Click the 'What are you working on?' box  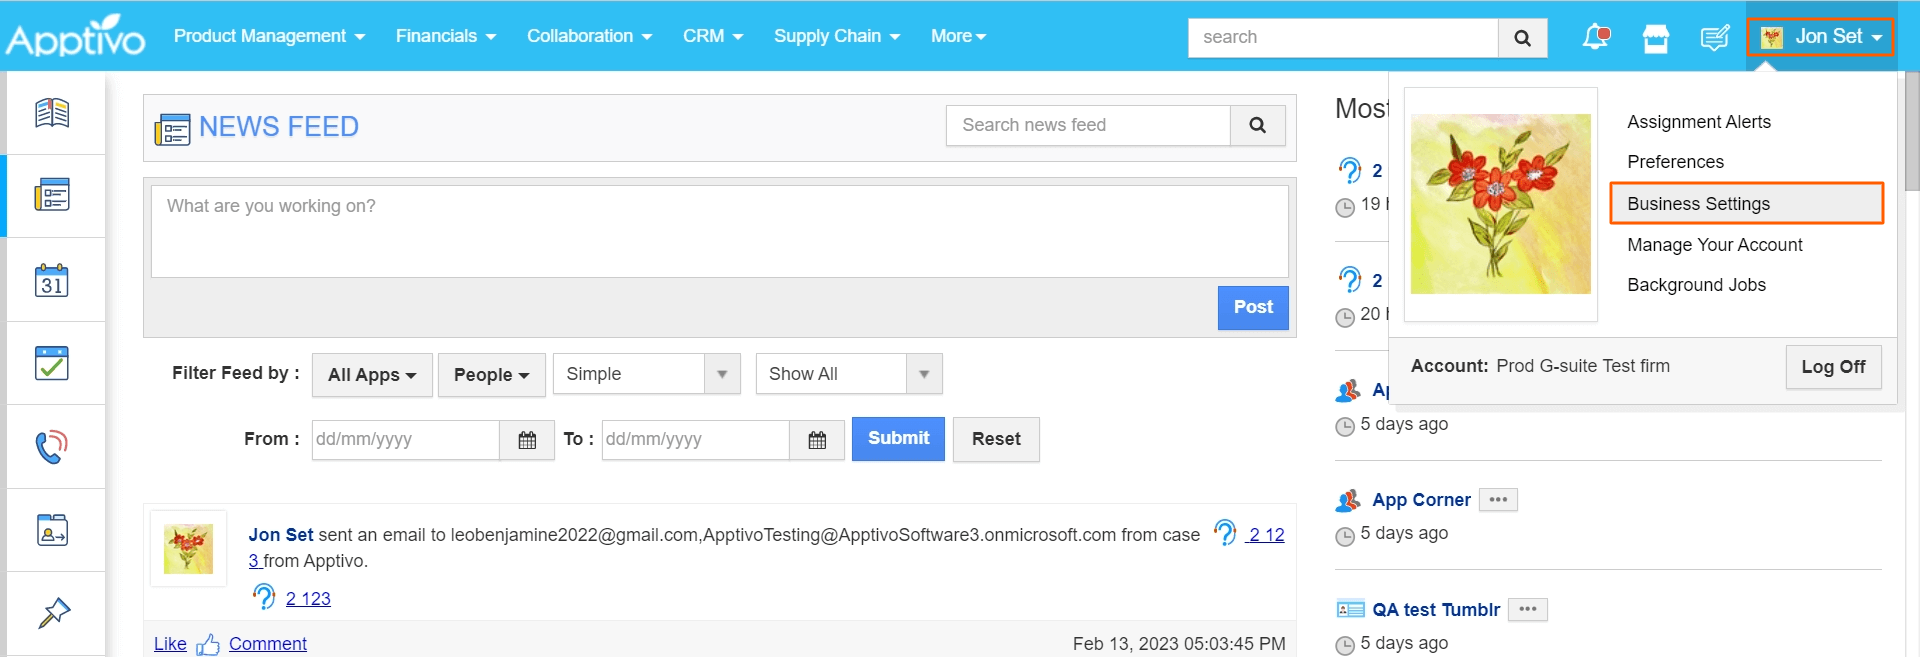point(719,231)
